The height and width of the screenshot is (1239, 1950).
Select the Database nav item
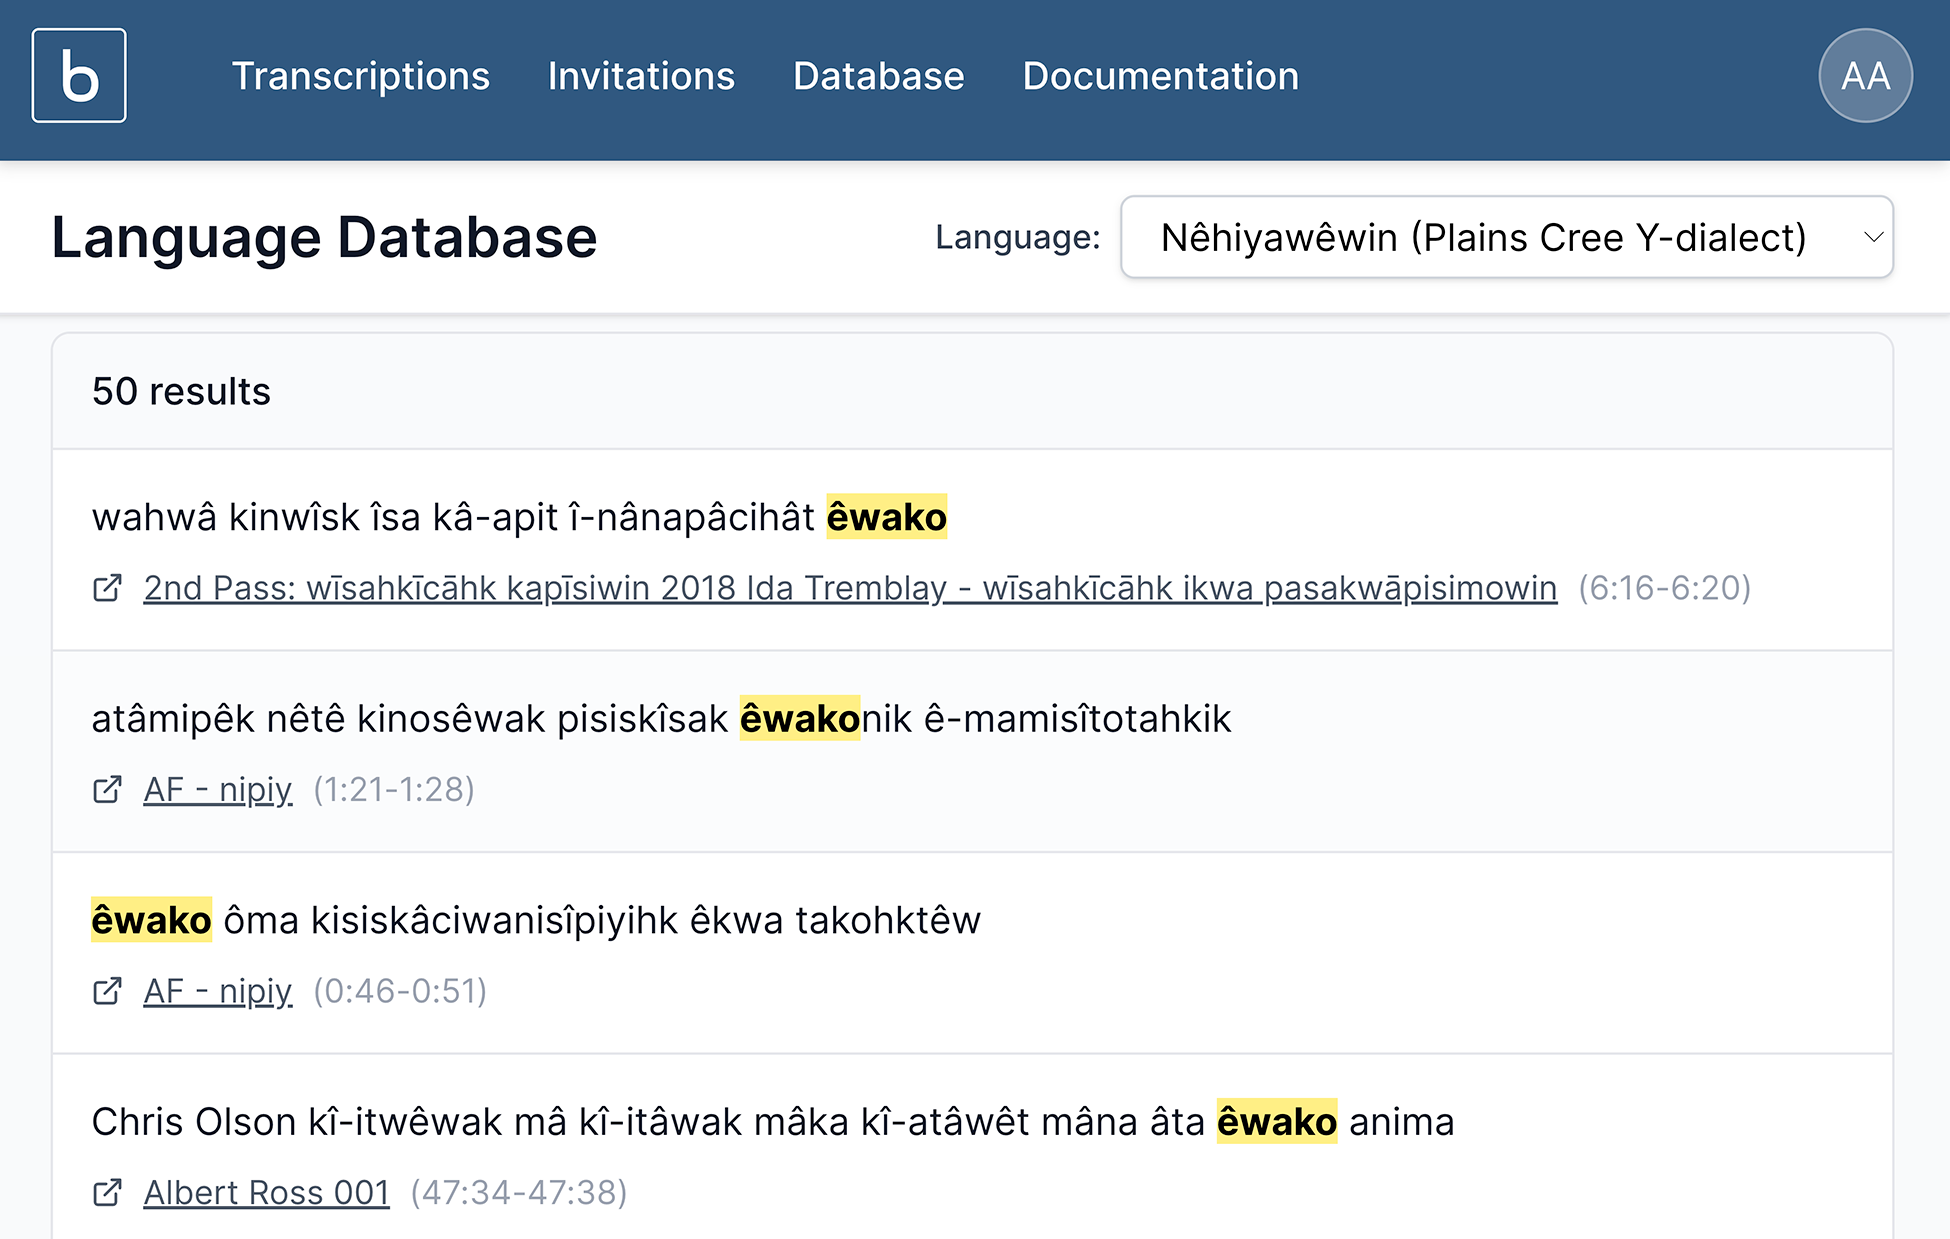(878, 76)
